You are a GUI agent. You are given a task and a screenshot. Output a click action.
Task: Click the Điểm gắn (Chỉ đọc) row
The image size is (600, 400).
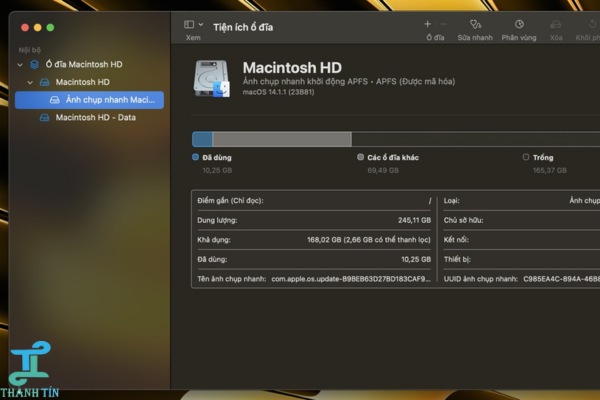point(314,201)
